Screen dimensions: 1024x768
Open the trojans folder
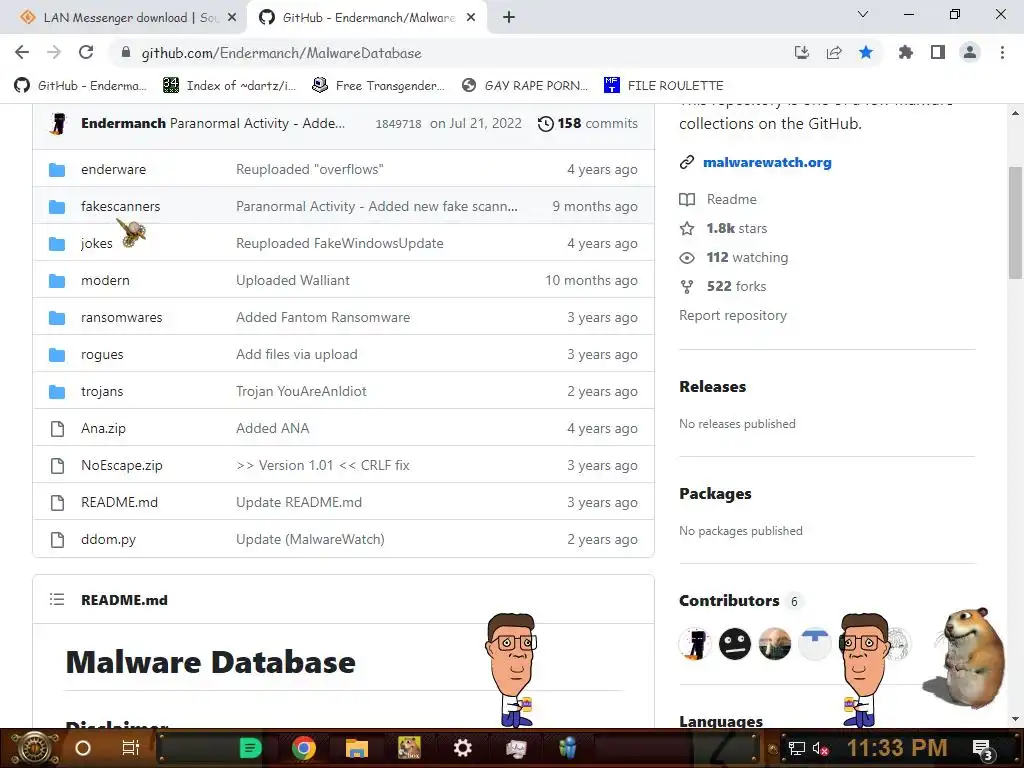click(102, 391)
